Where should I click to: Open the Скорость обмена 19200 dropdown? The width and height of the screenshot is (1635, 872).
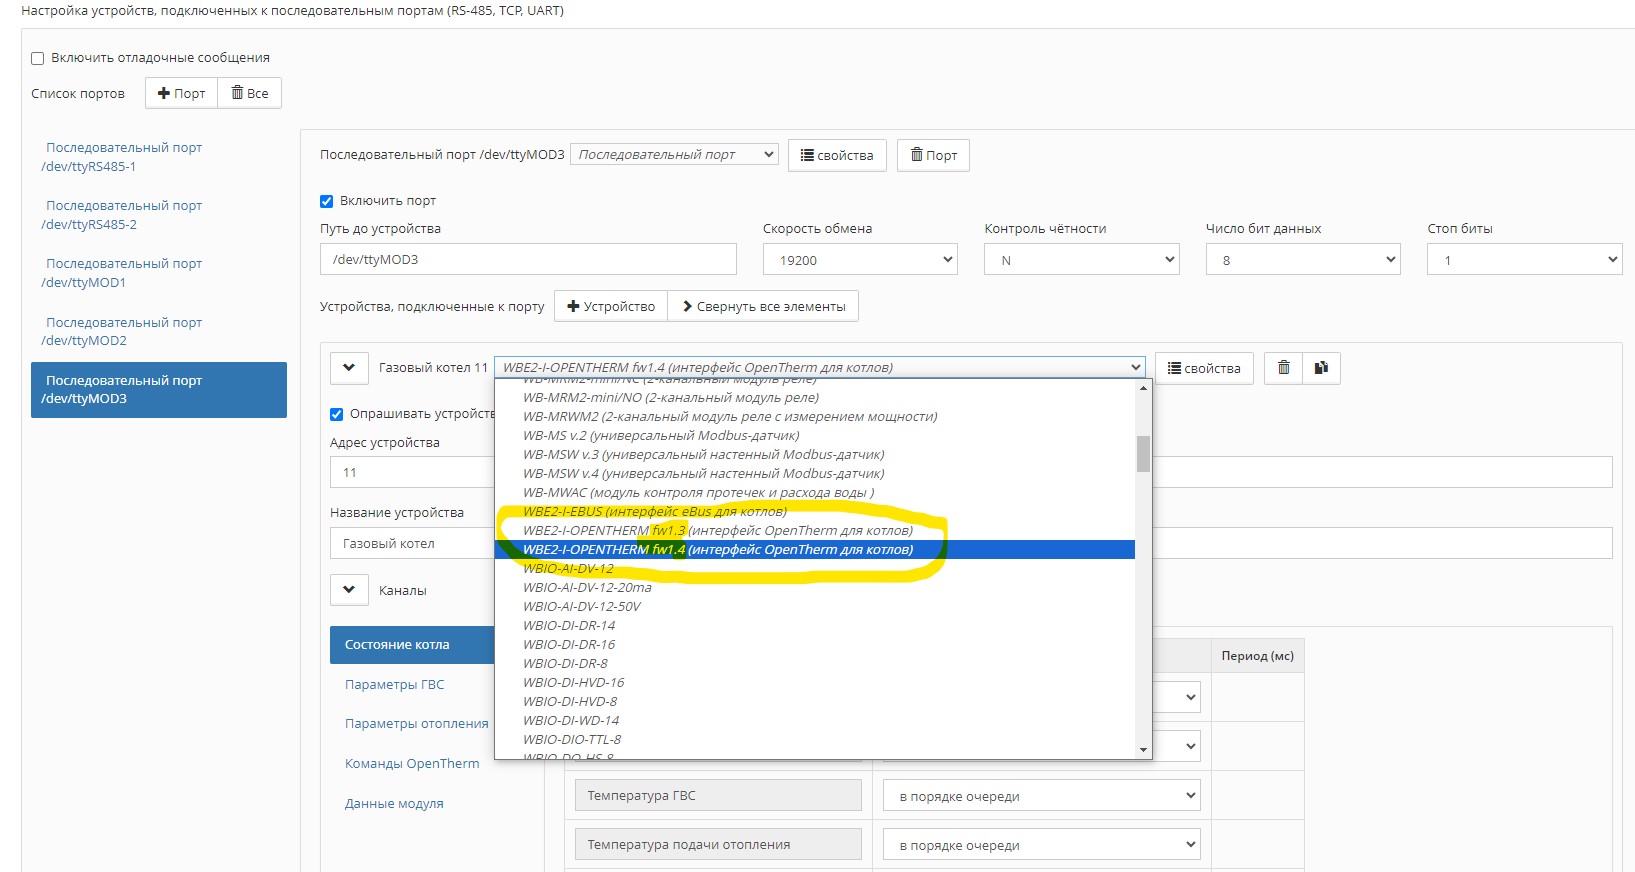pyautogui.click(x=860, y=260)
